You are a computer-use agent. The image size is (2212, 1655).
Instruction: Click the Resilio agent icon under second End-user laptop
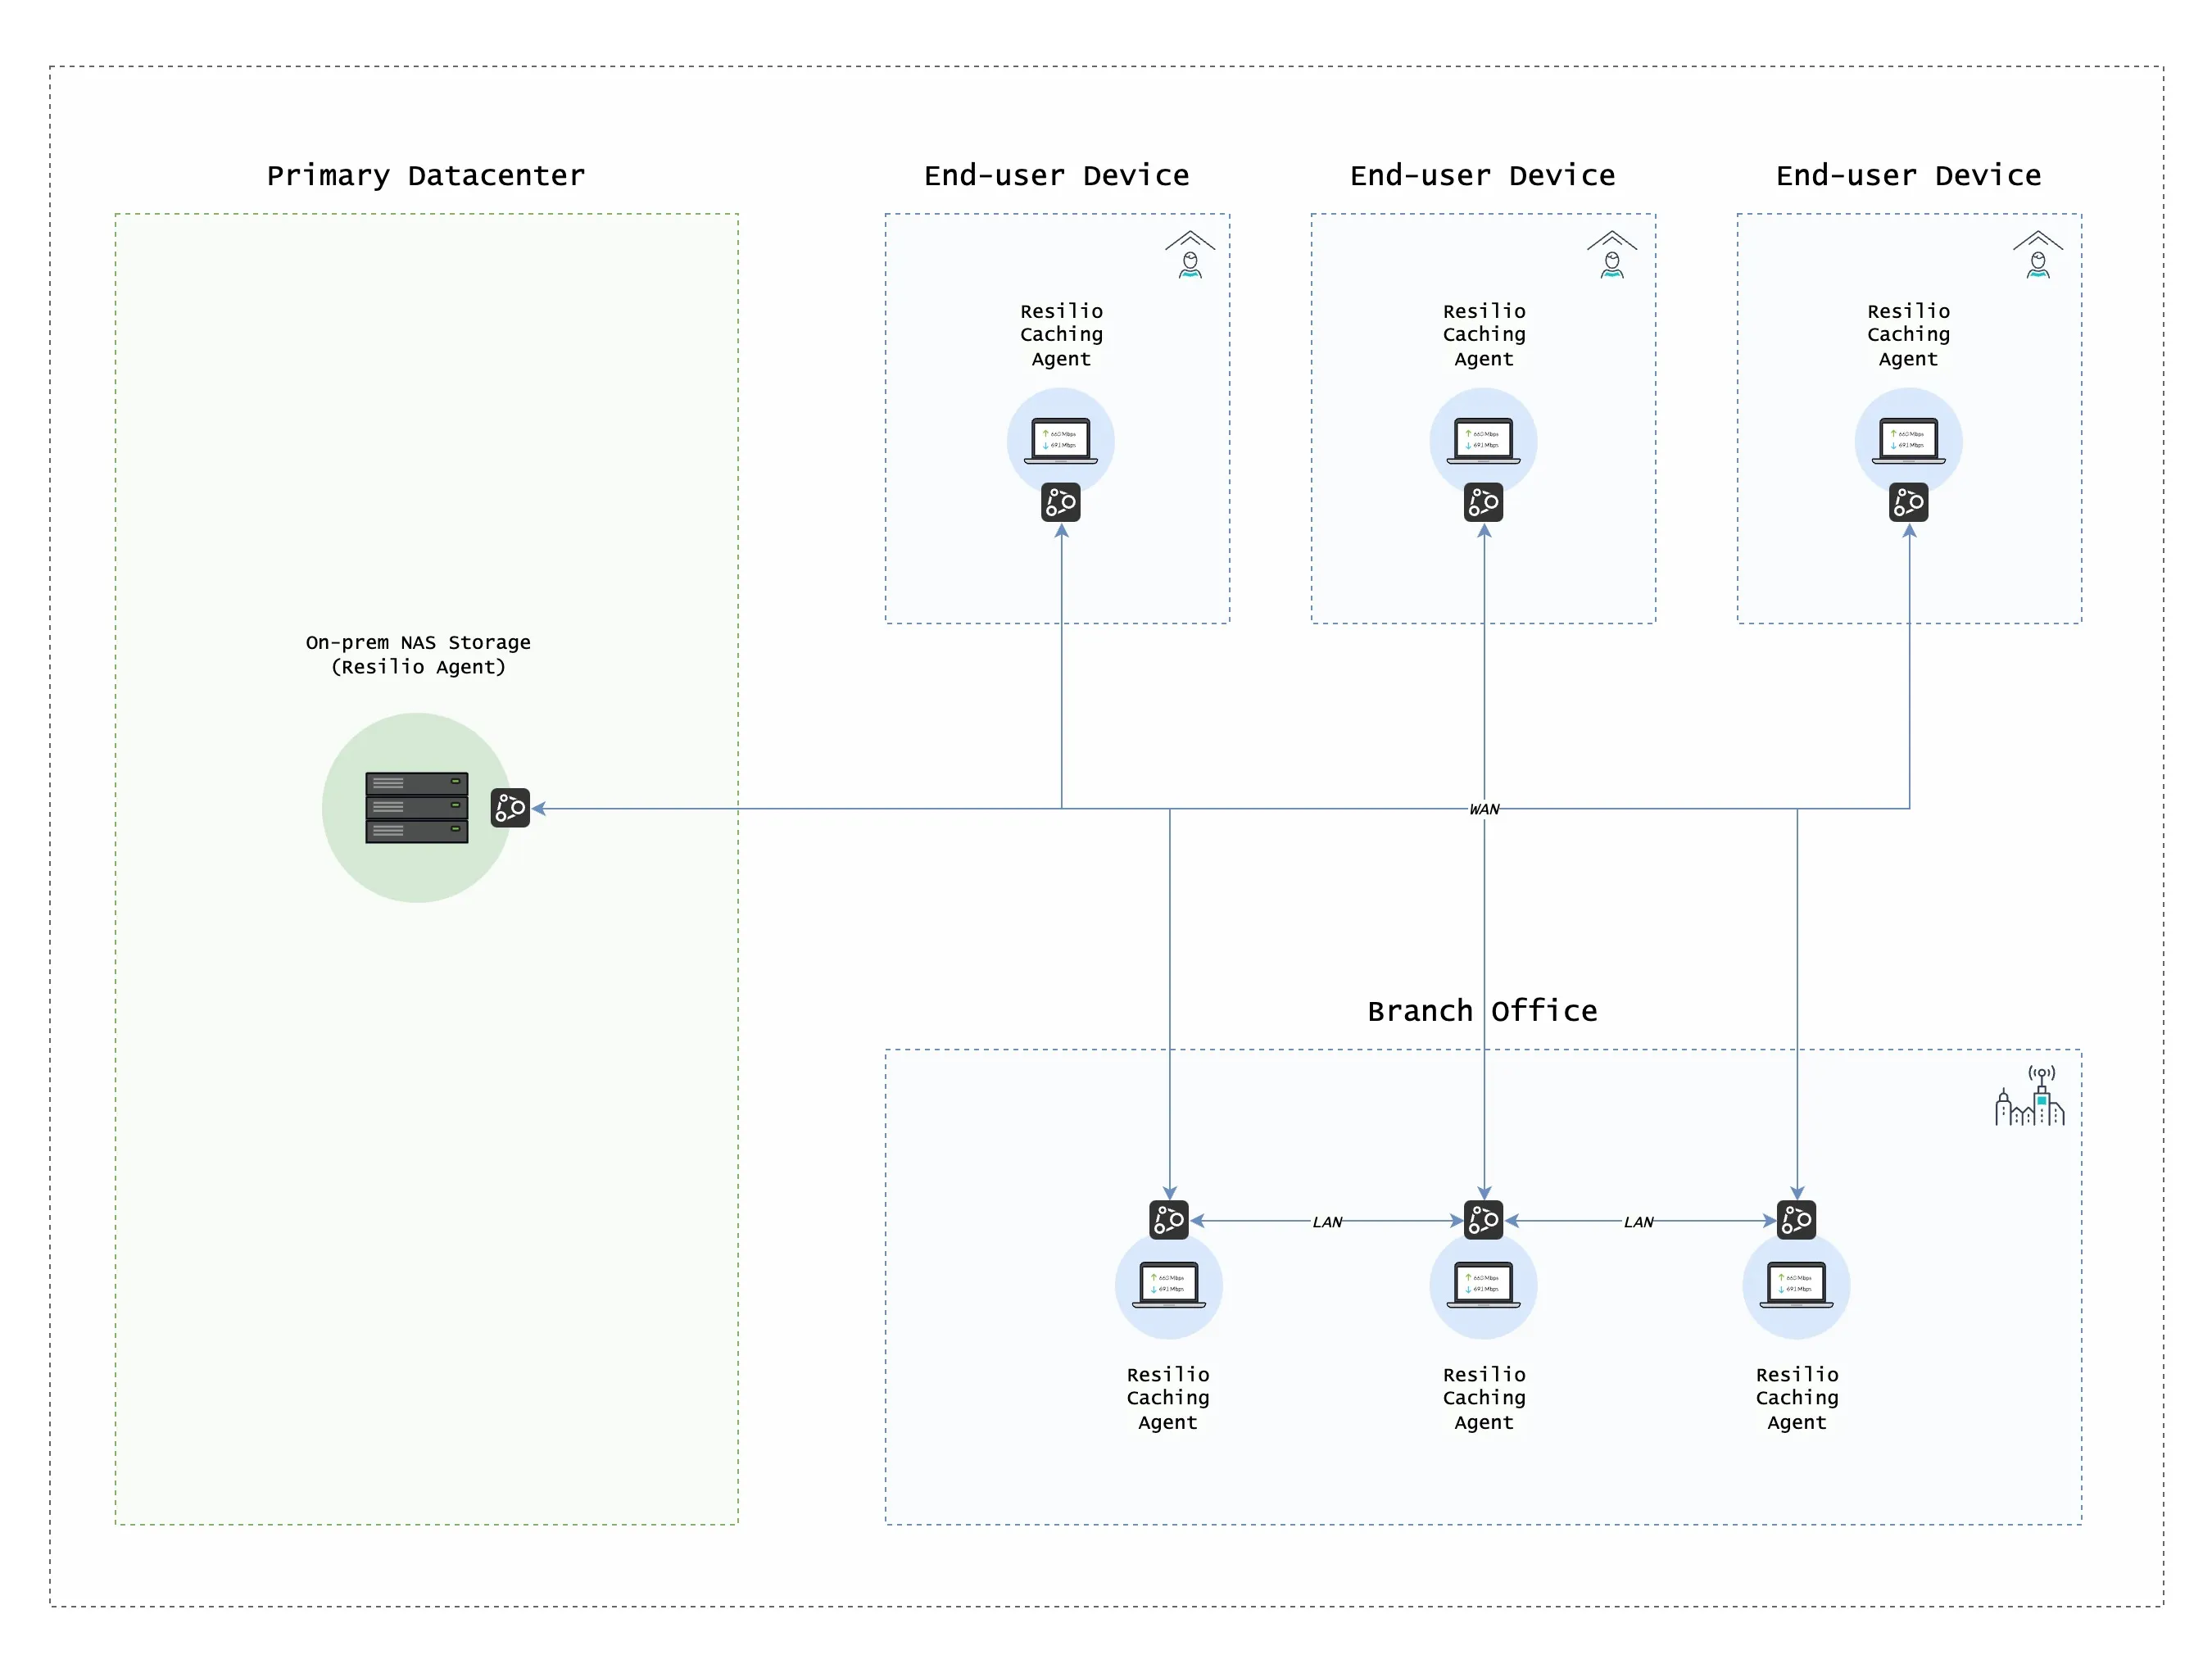click(1483, 502)
